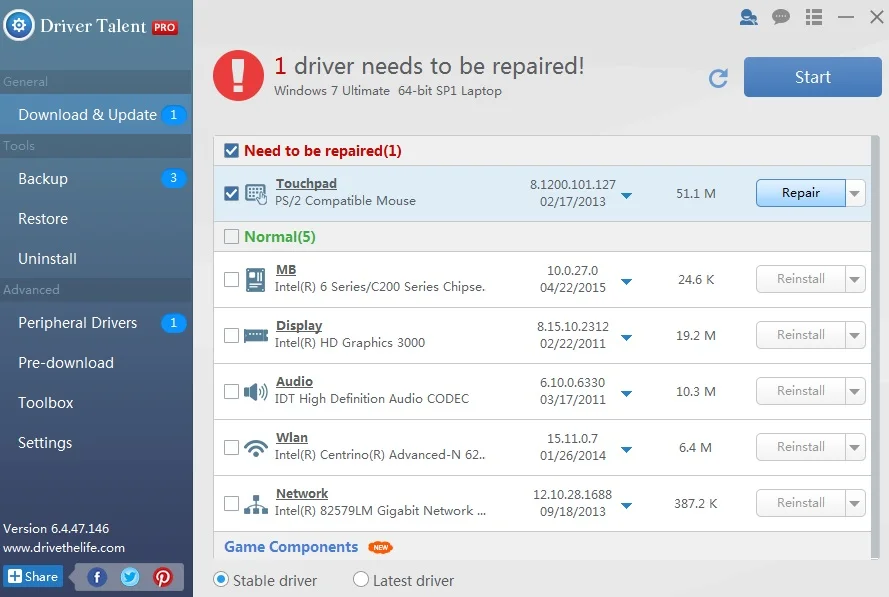Reinstall the Audio driver
Viewport: 889px width, 597px height.
tap(801, 392)
